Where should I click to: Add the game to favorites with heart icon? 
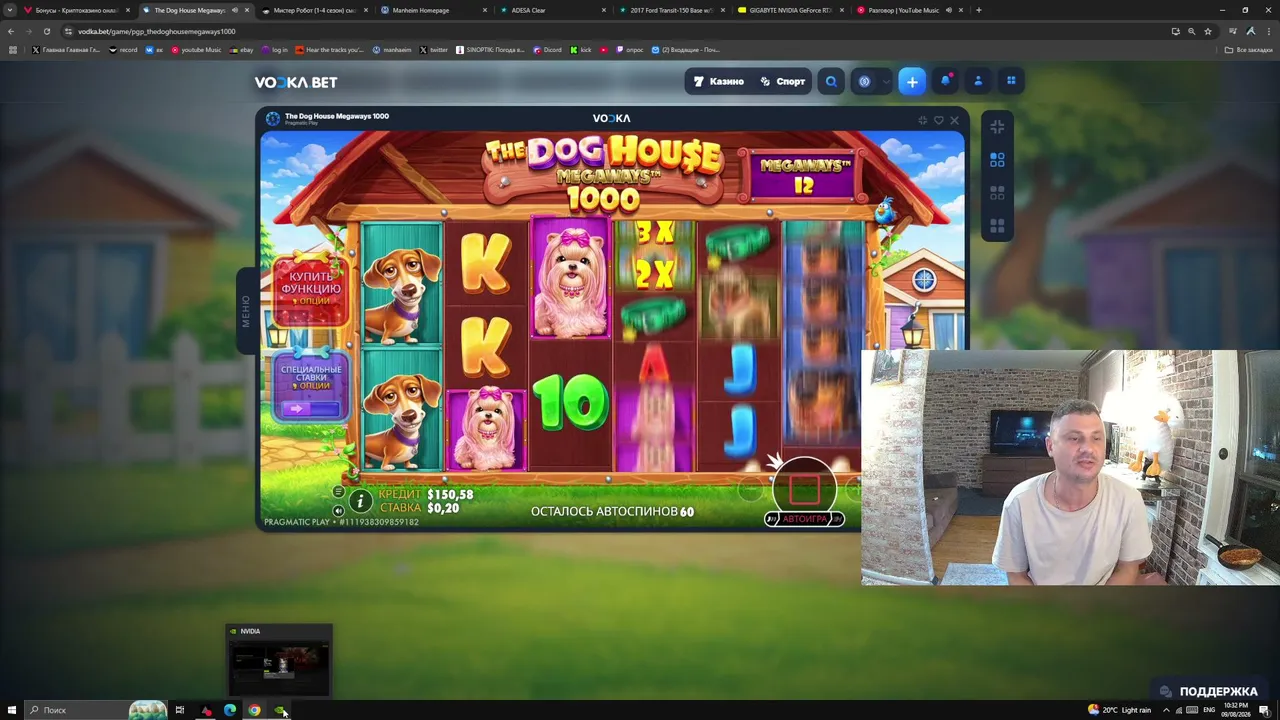click(938, 120)
